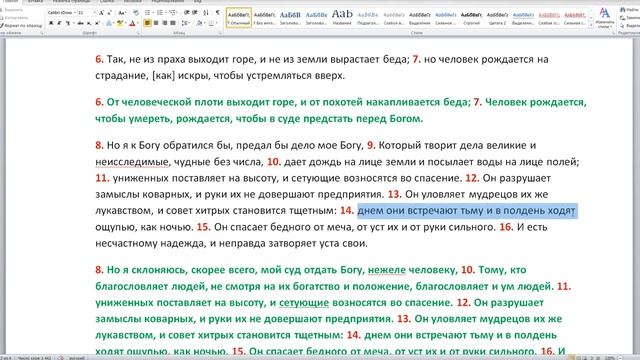This screenshot has width=640, height=360.
Task: Center the paragraph text
Action: click(156, 23)
